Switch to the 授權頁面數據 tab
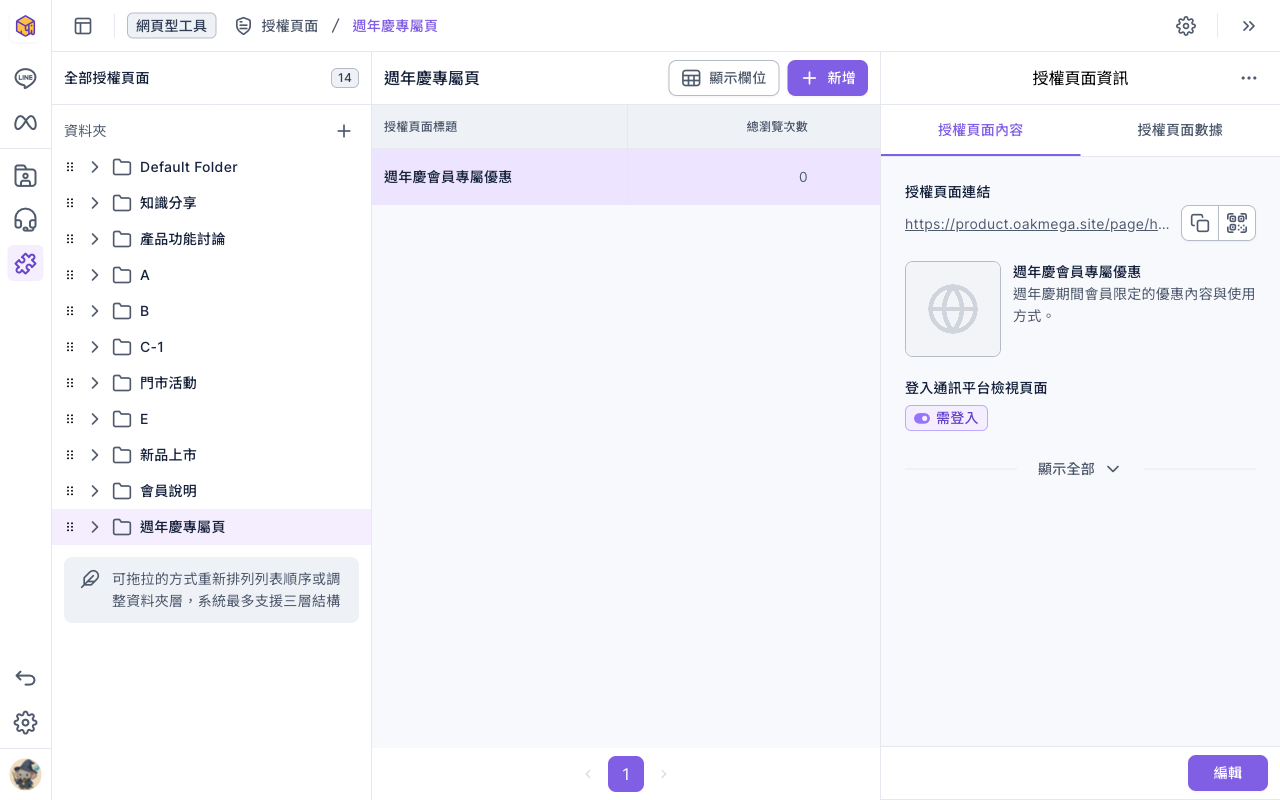 tap(1180, 130)
